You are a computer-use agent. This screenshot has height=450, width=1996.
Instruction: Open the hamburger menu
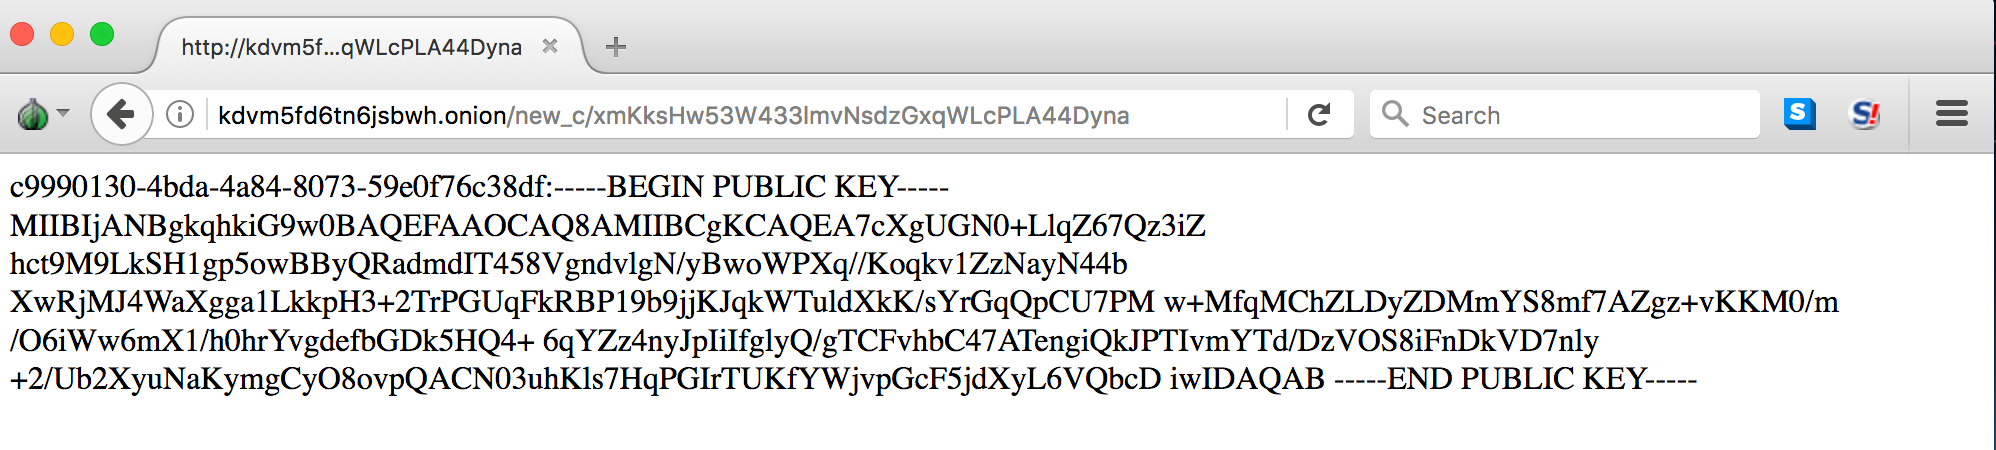(x=1951, y=114)
